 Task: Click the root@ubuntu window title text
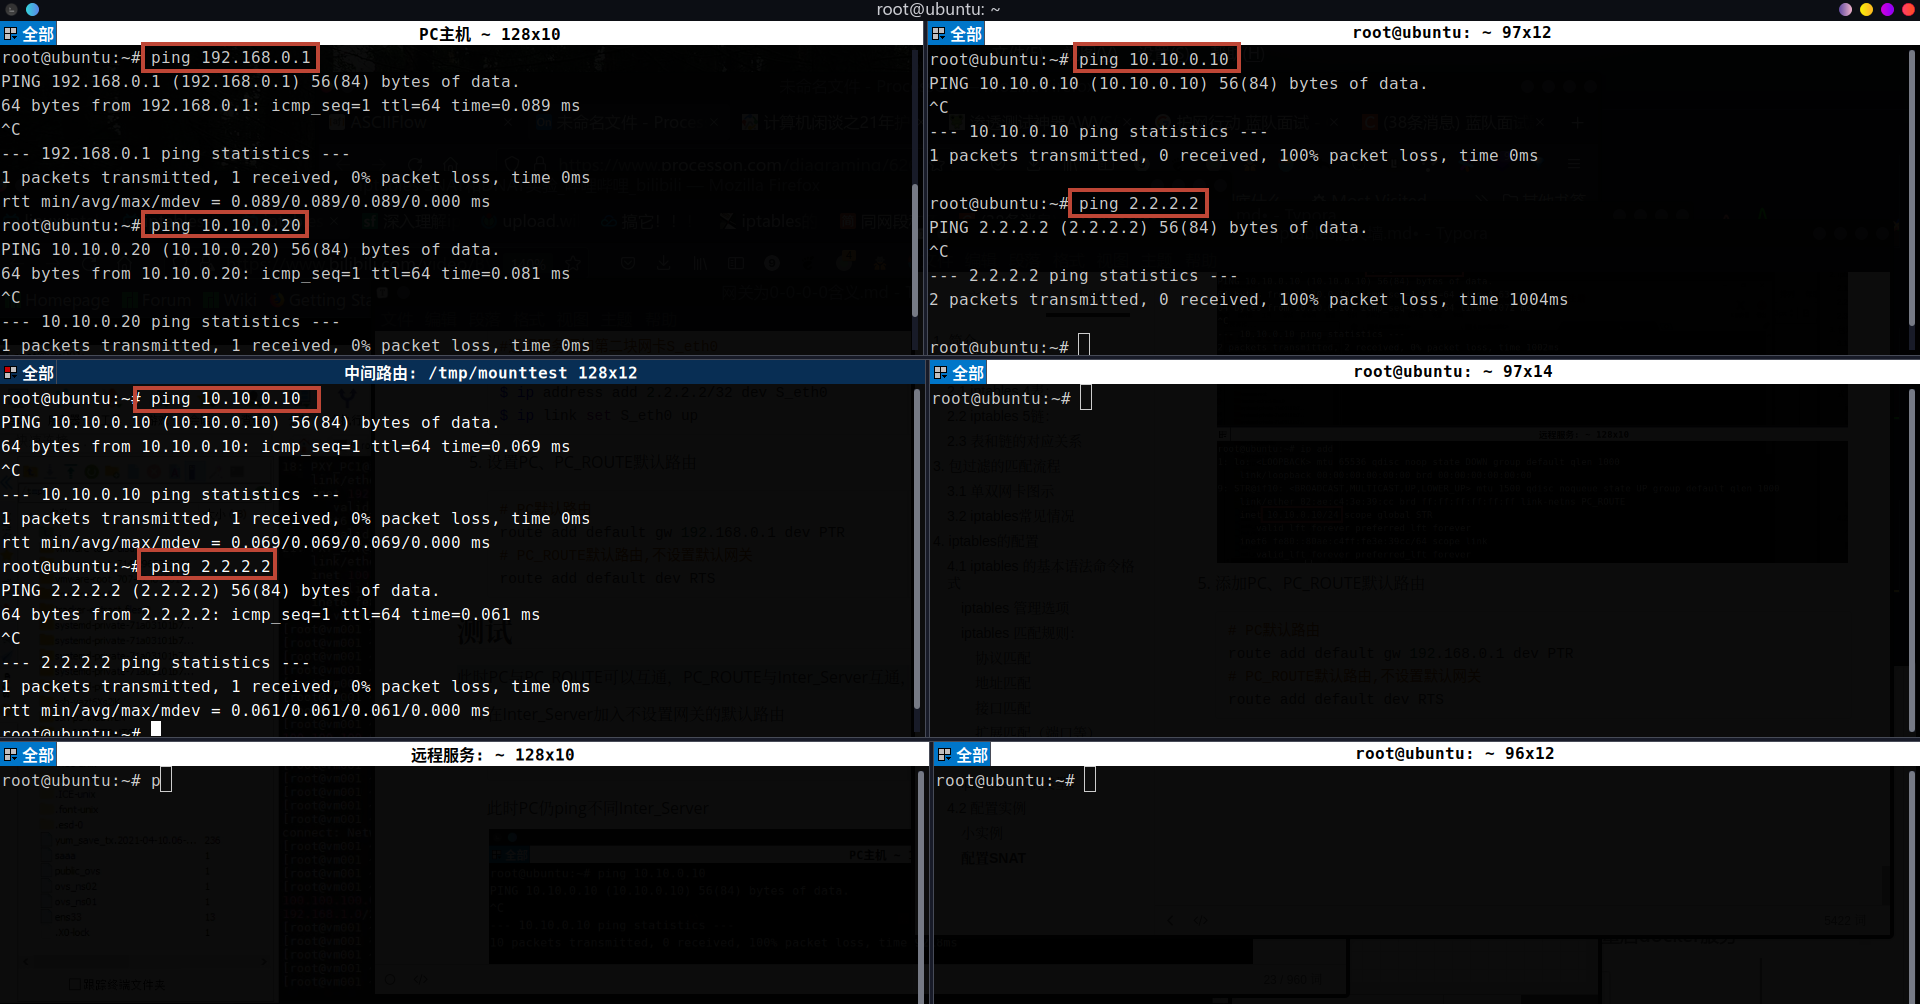pos(937,9)
